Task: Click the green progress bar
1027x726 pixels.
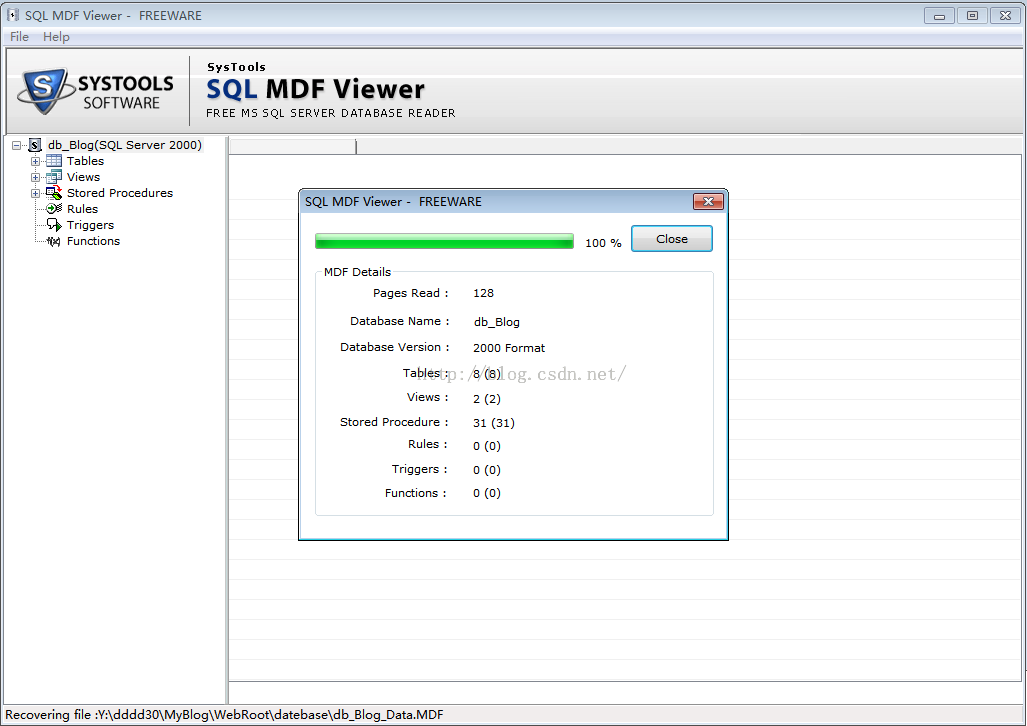Action: click(x=444, y=242)
